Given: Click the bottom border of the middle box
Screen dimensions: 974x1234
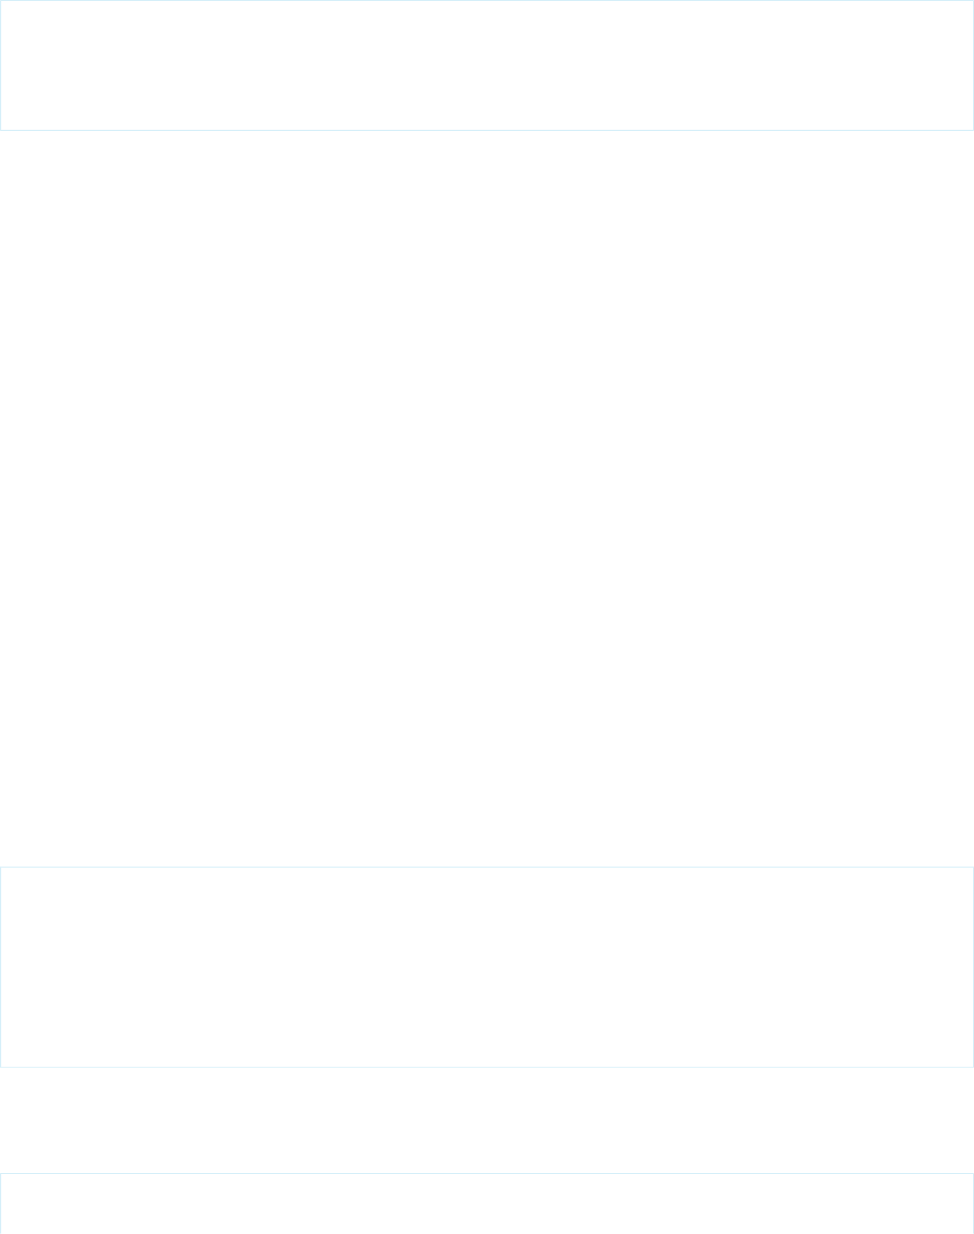Looking at the screenshot, I should pos(487,1067).
